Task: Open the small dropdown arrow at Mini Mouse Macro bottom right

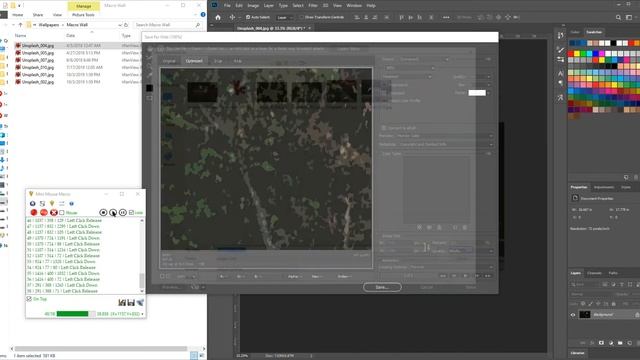Action: 142,314
